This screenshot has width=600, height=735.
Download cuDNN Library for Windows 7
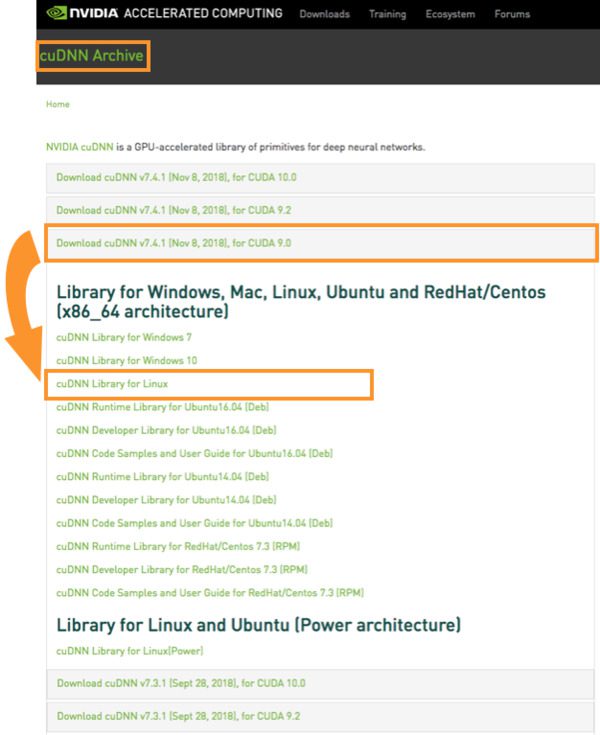pyautogui.click(x=124, y=337)
